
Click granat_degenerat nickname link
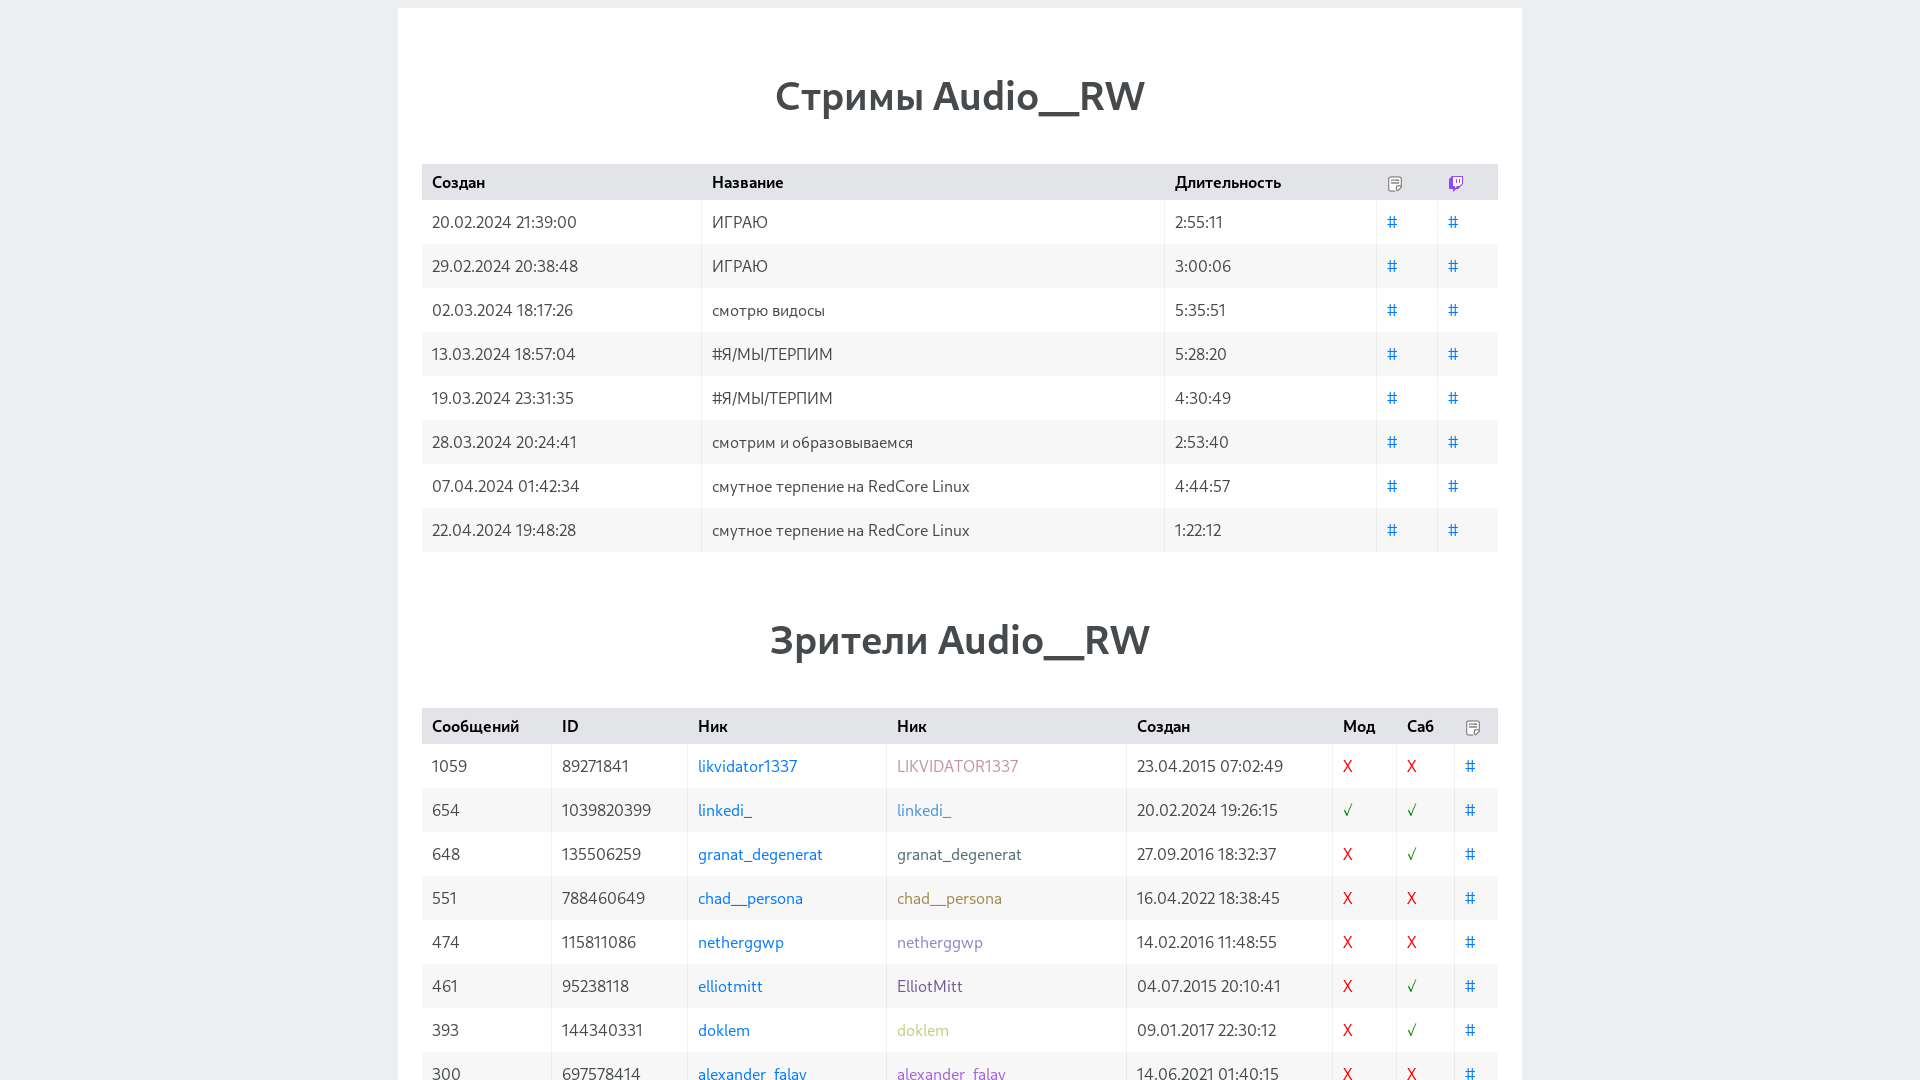click(x=760, y=854)
